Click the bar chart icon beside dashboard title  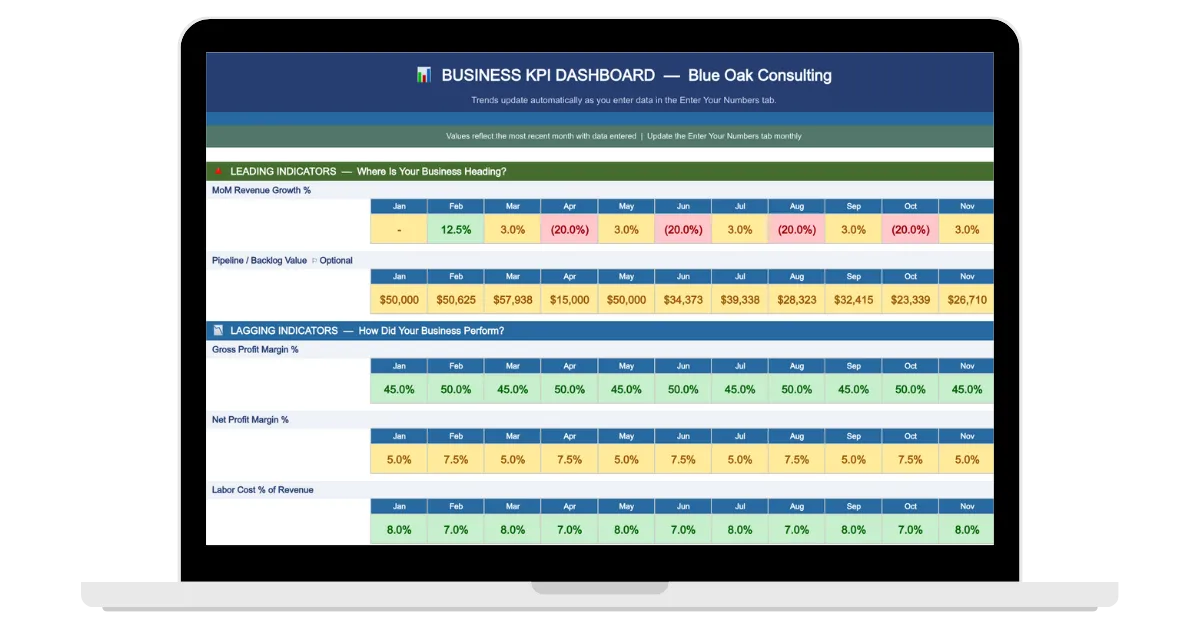[424, 75]
